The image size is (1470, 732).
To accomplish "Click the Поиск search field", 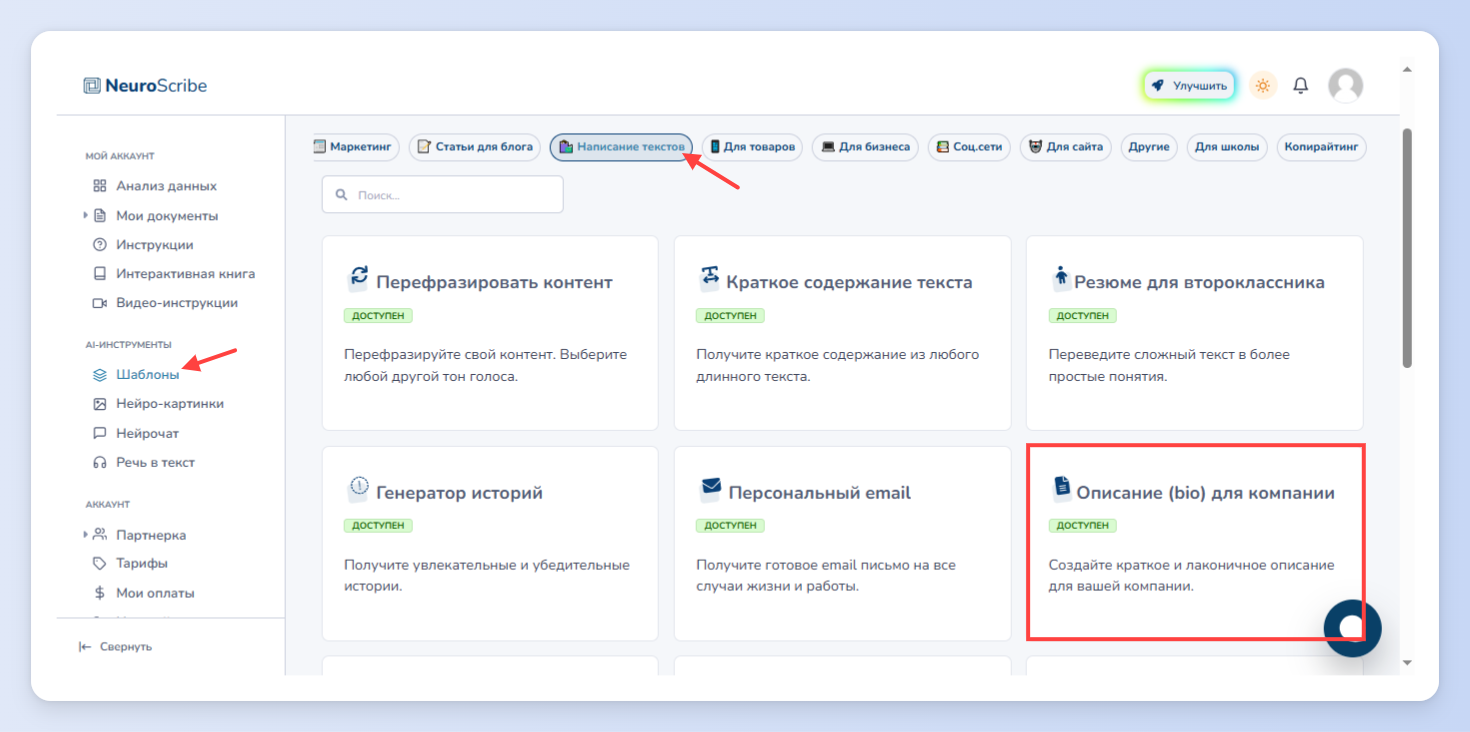I will 443,195.
